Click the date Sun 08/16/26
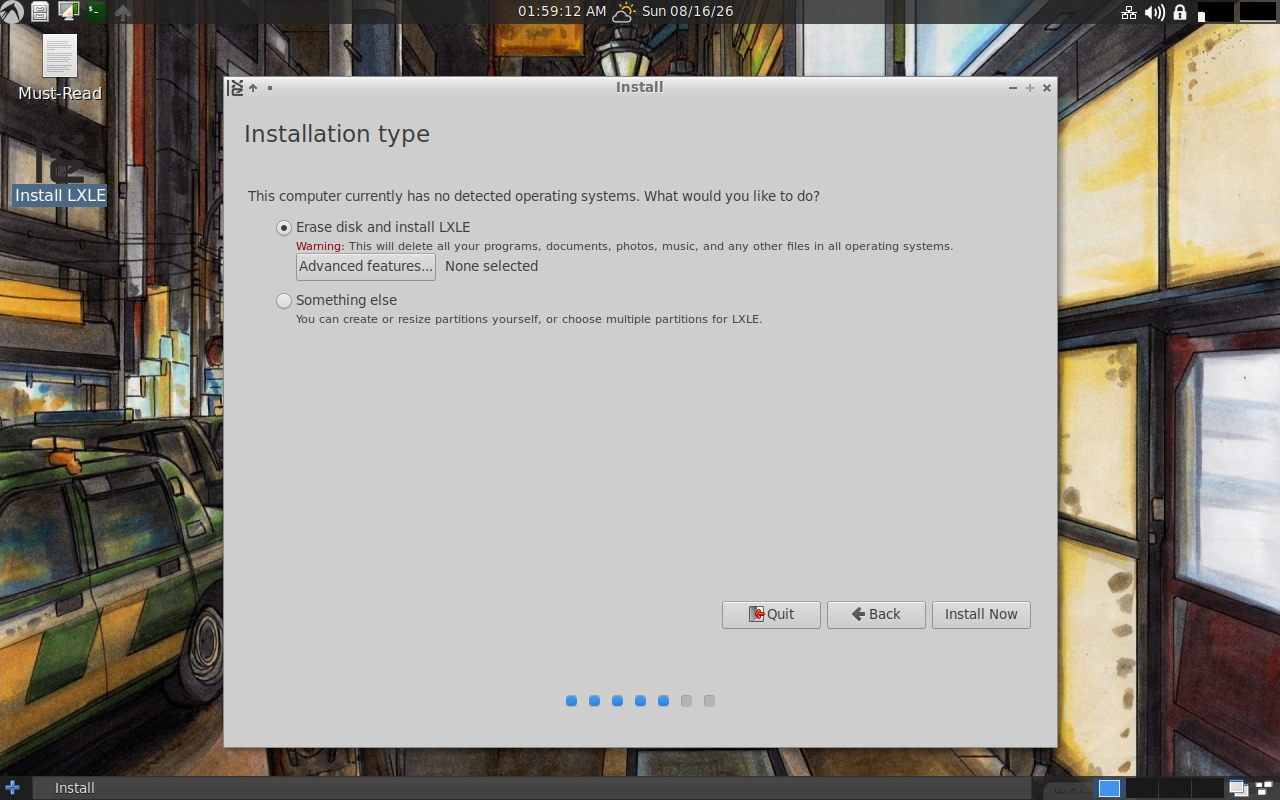This screenshot has height=800, width=1280. pyautogui.click(x=687, y=12)
